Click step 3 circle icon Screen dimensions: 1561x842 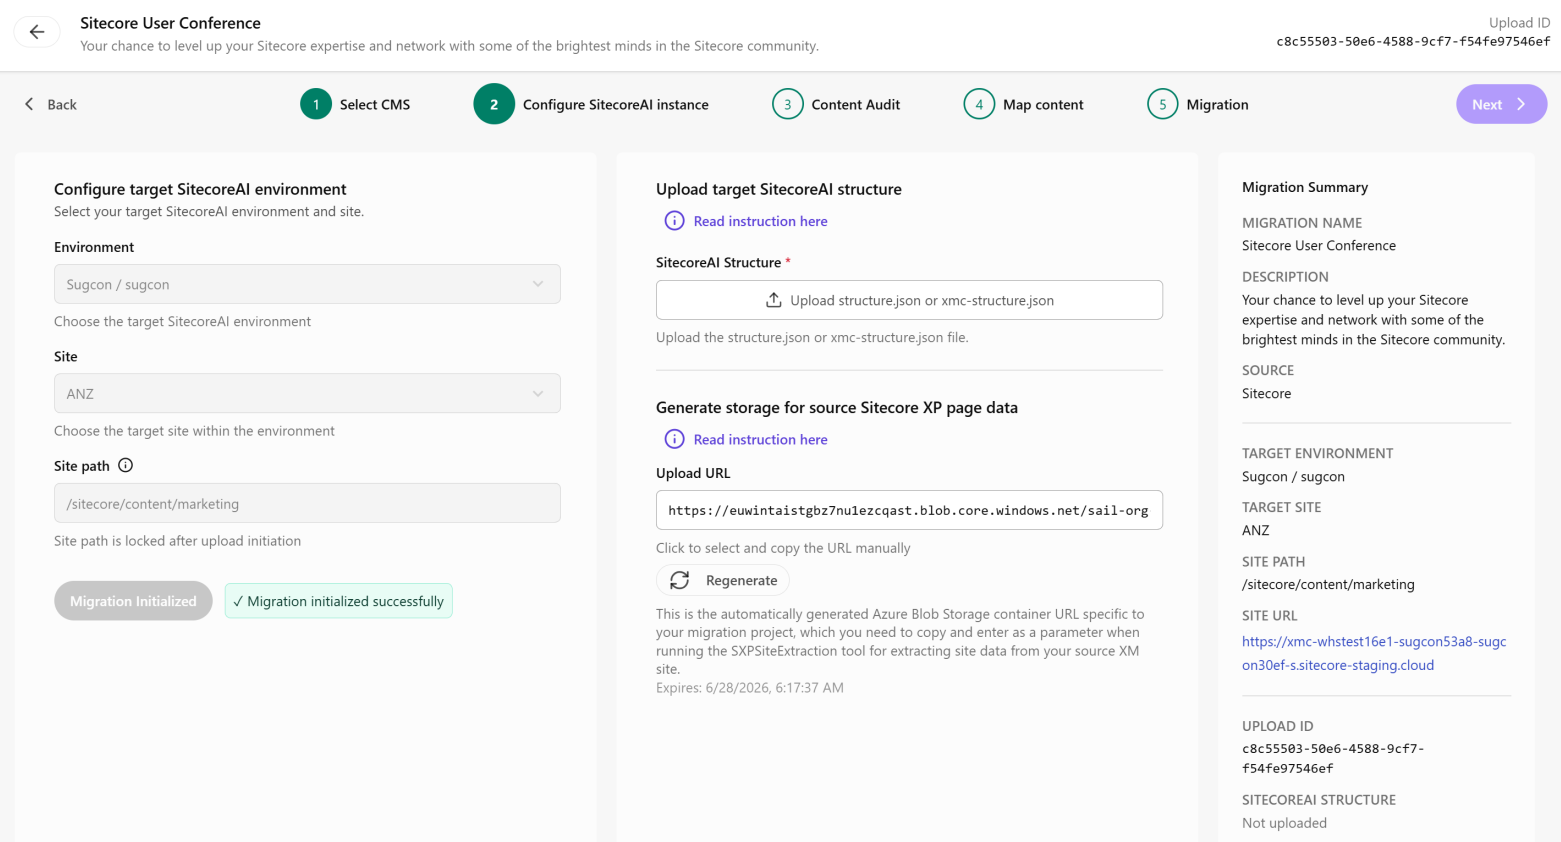click(x=788, y=104)
